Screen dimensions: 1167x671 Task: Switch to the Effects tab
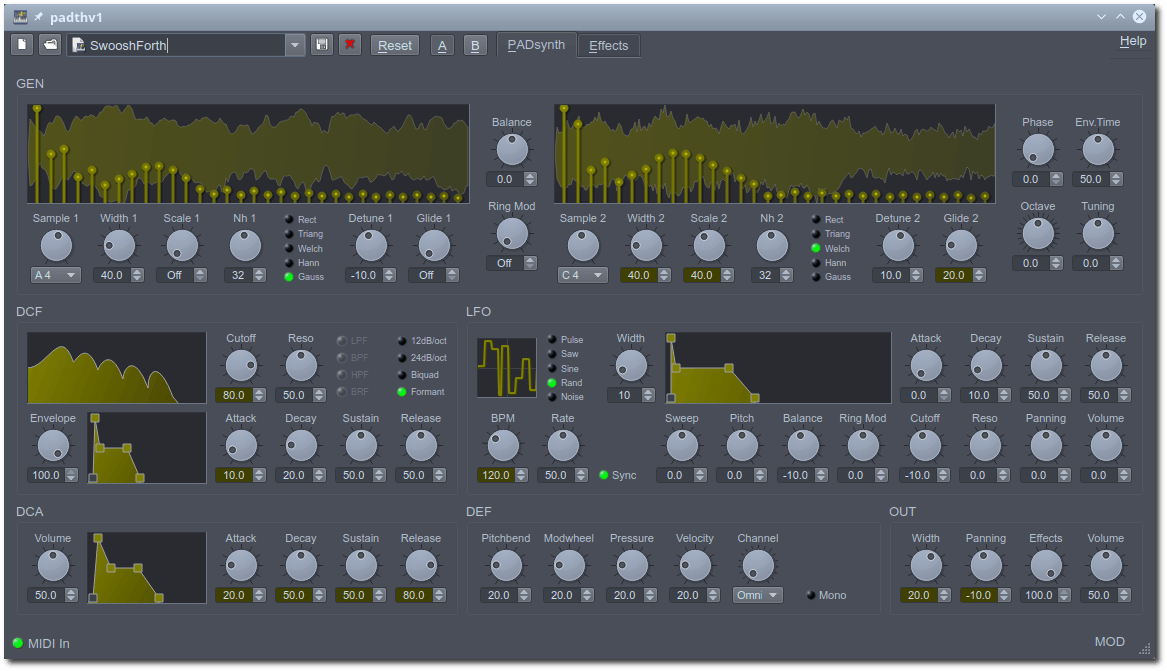coord(608,45)
